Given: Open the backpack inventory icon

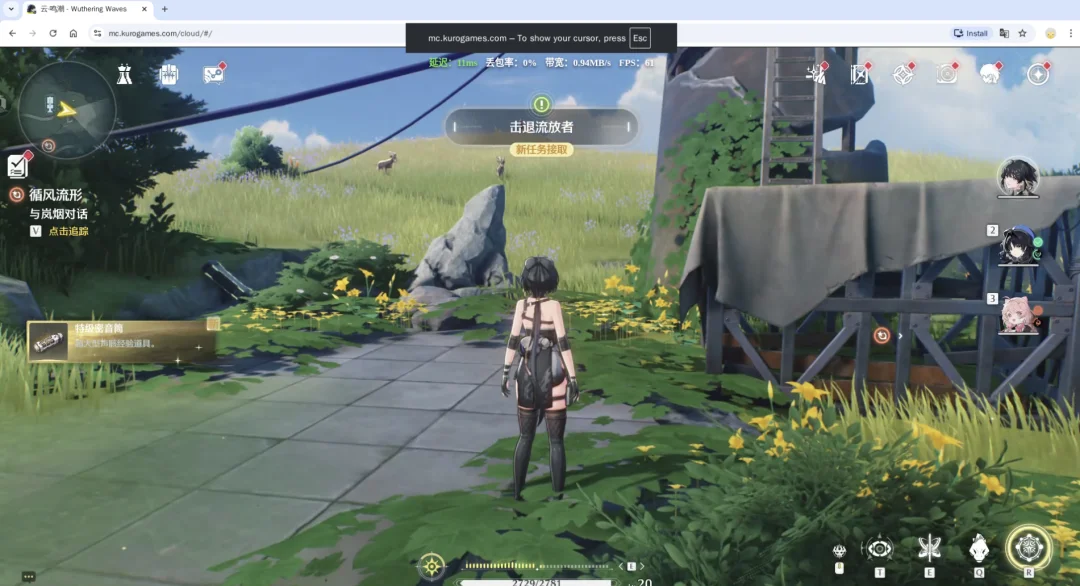Looking at the screenshot, I should pyautogui.click(x=169, y=74).
